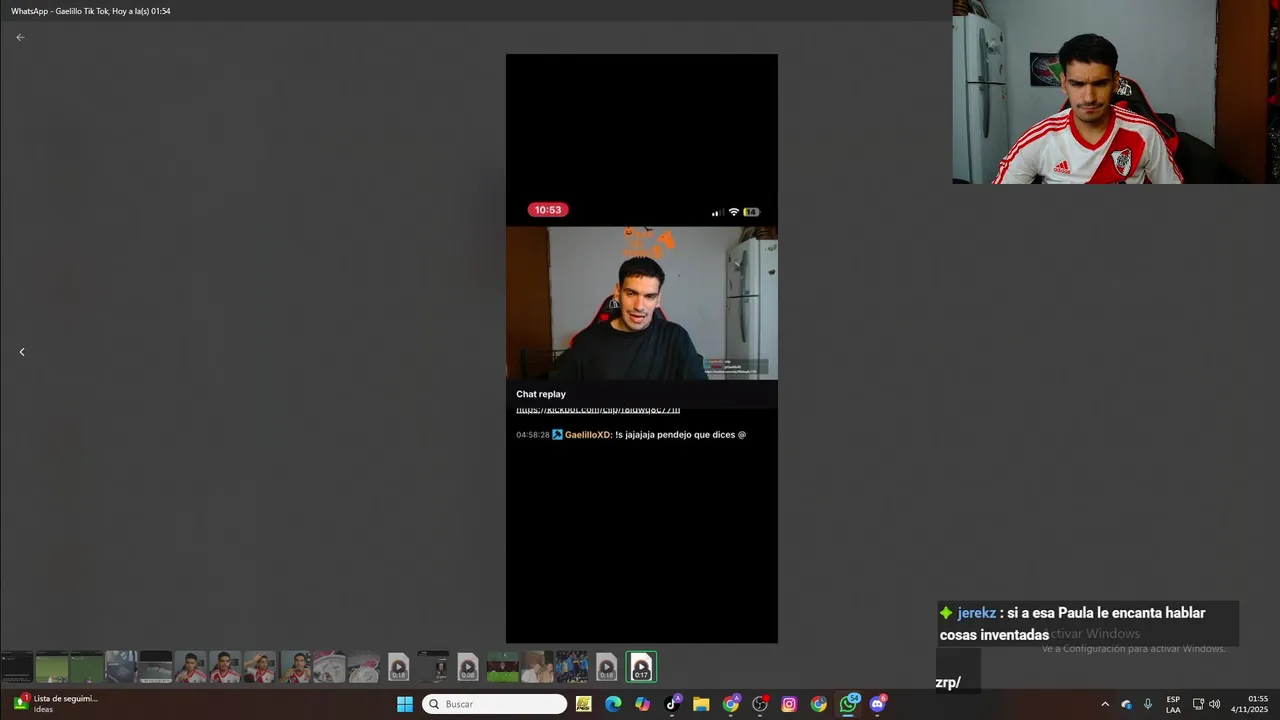Open the 0:08 video thumbnail

[x=468, y=667]
